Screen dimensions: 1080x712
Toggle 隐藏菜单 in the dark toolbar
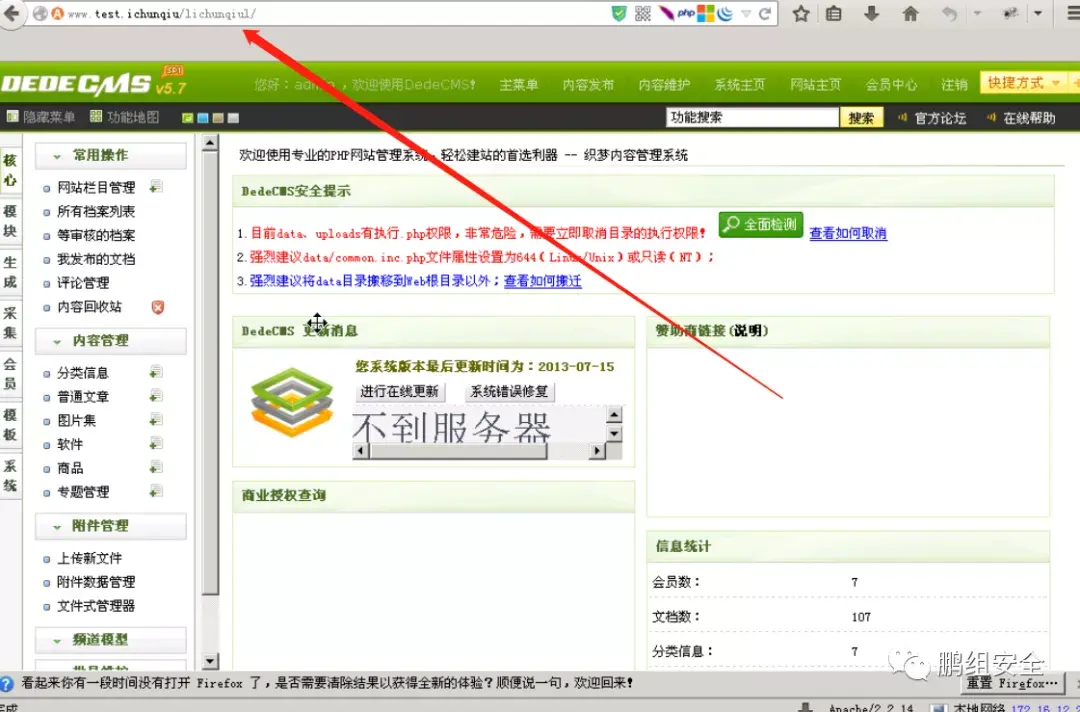pyautogui.click(x=41, y=117)
